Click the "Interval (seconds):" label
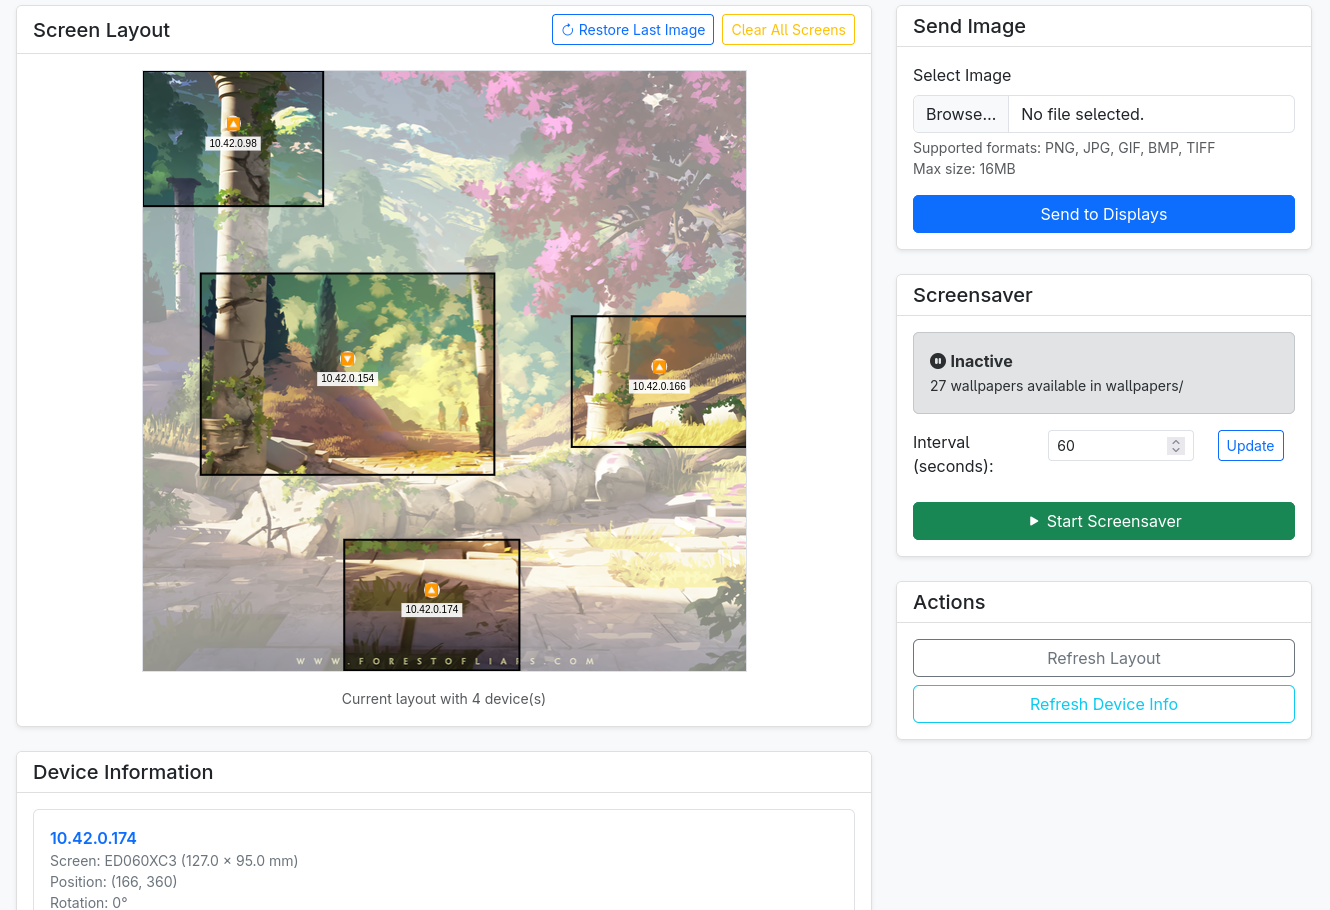Screen dimensions: 1330x910 pos(953,454)
